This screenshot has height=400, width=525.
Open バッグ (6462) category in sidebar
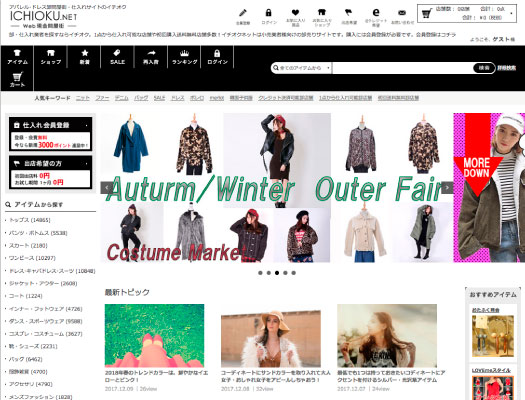[25, 359]
